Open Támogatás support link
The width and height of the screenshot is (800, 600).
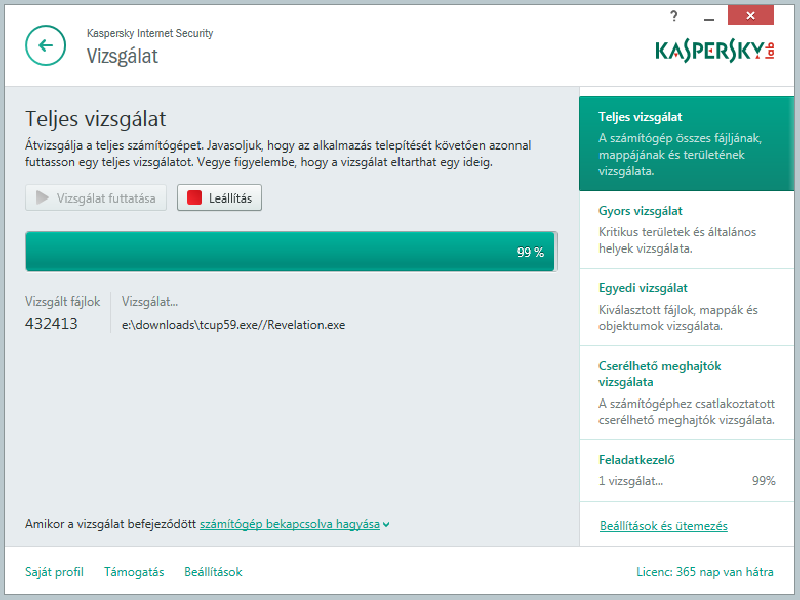[134, 572]
